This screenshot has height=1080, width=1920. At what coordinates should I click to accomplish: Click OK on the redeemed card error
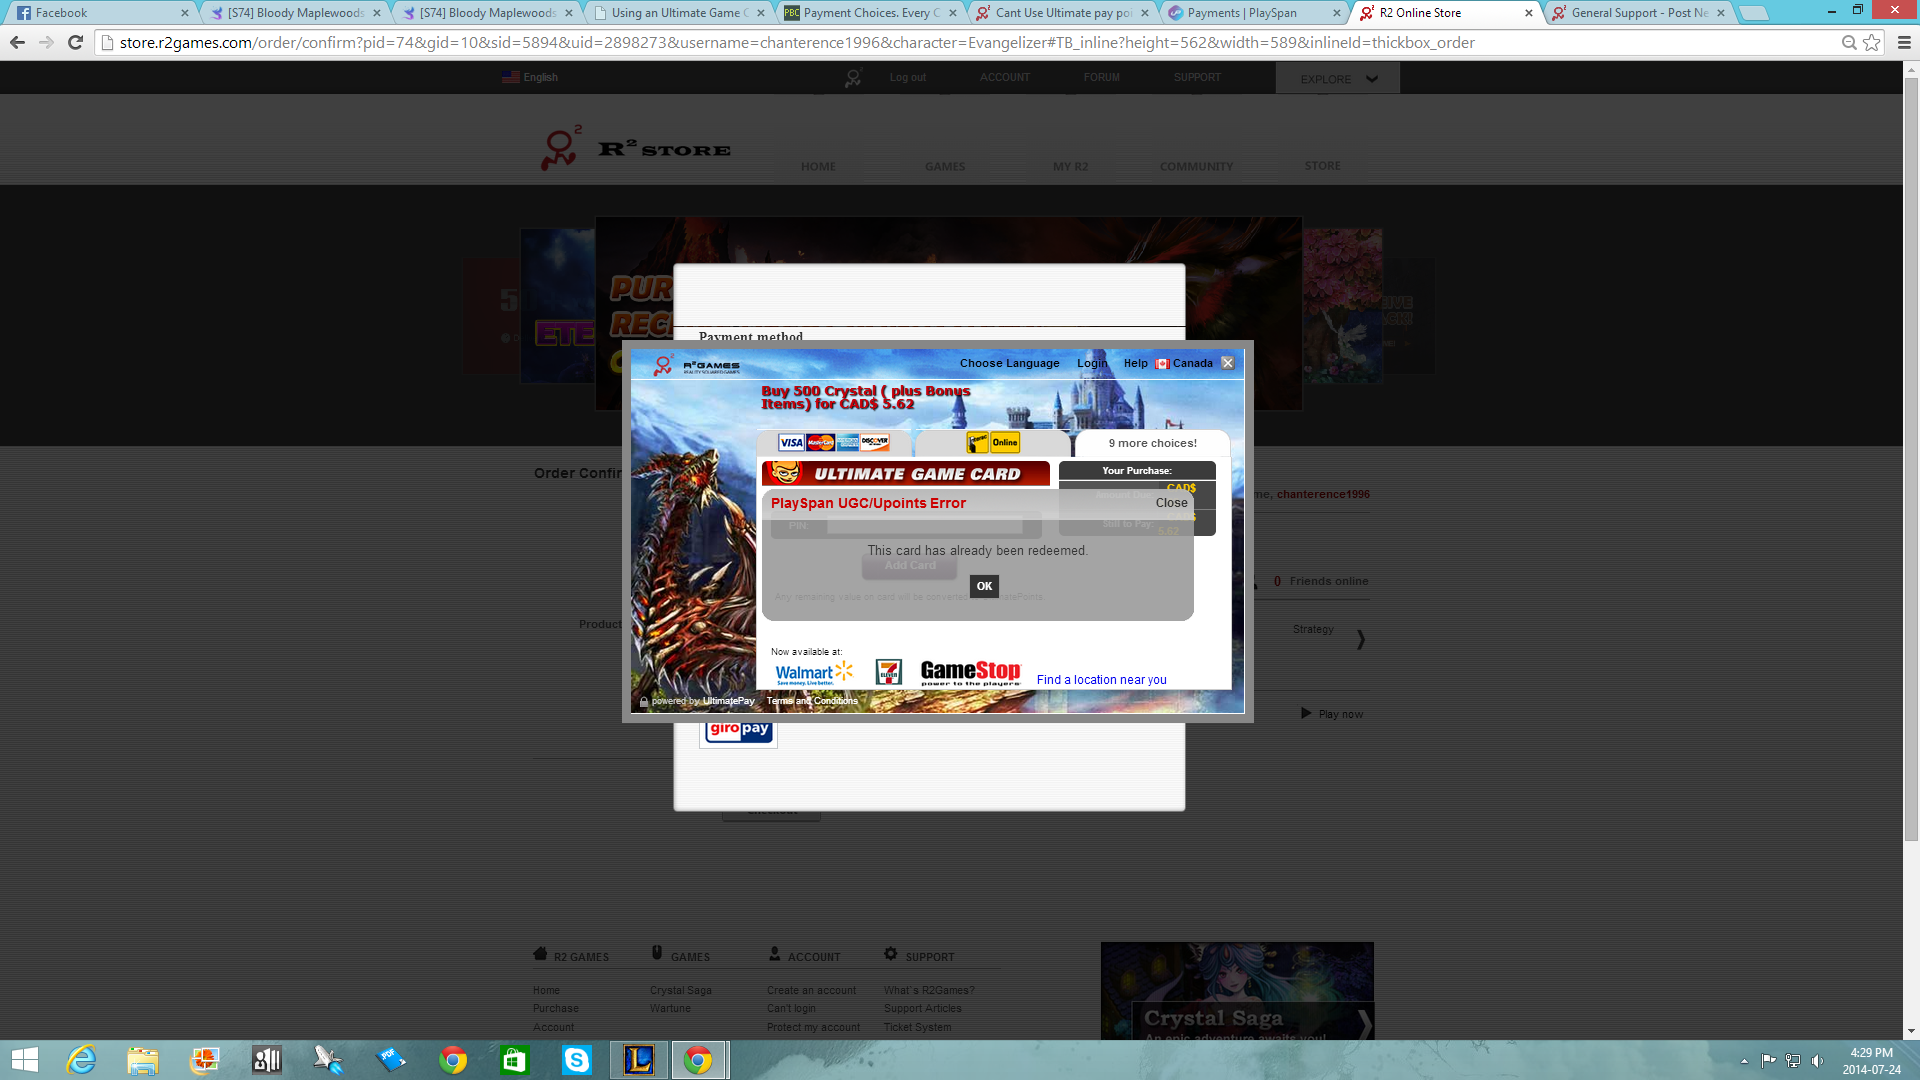[x=984, y=587]
